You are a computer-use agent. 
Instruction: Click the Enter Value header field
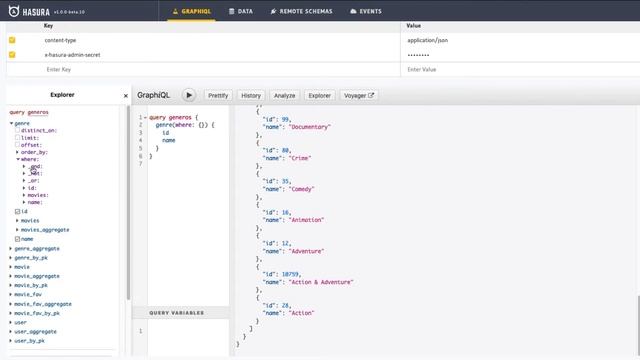click(520, 69)
